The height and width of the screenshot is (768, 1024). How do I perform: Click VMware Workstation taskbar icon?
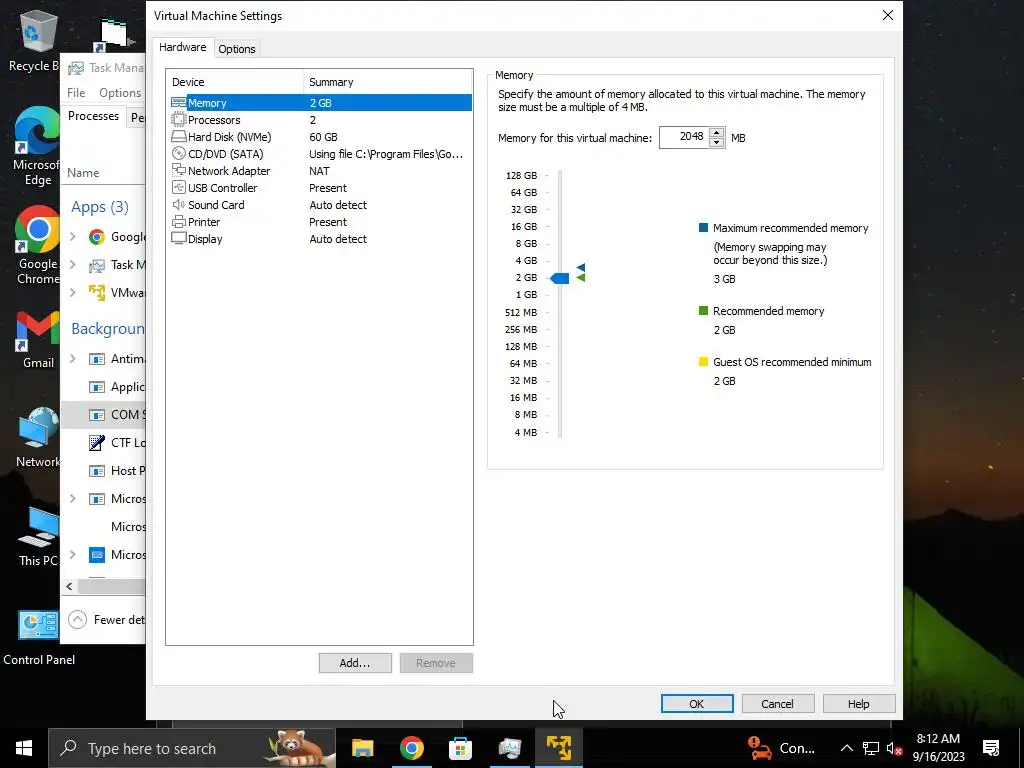[x=559, y=748]
